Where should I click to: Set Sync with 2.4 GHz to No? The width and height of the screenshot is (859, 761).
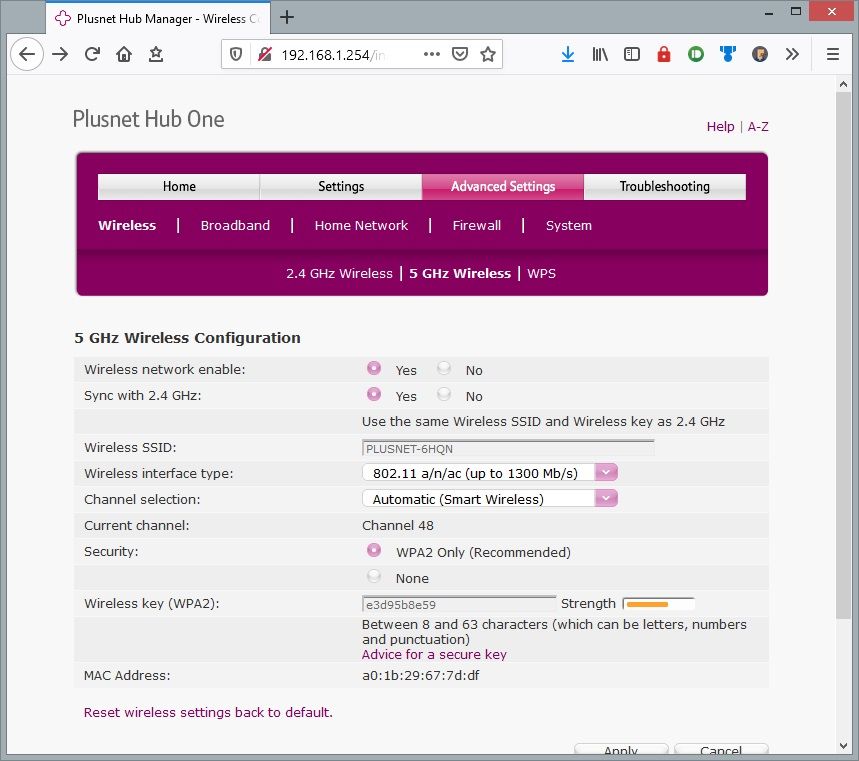444,395
